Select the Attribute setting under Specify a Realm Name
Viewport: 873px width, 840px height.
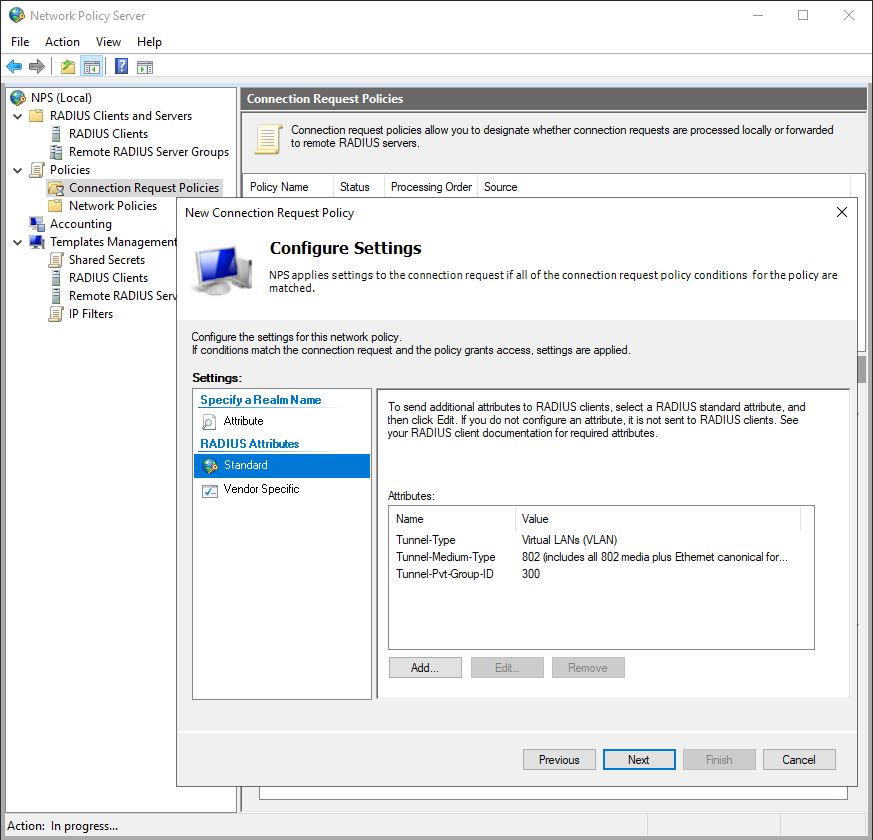pyautogui.click(x=282, y=421)
